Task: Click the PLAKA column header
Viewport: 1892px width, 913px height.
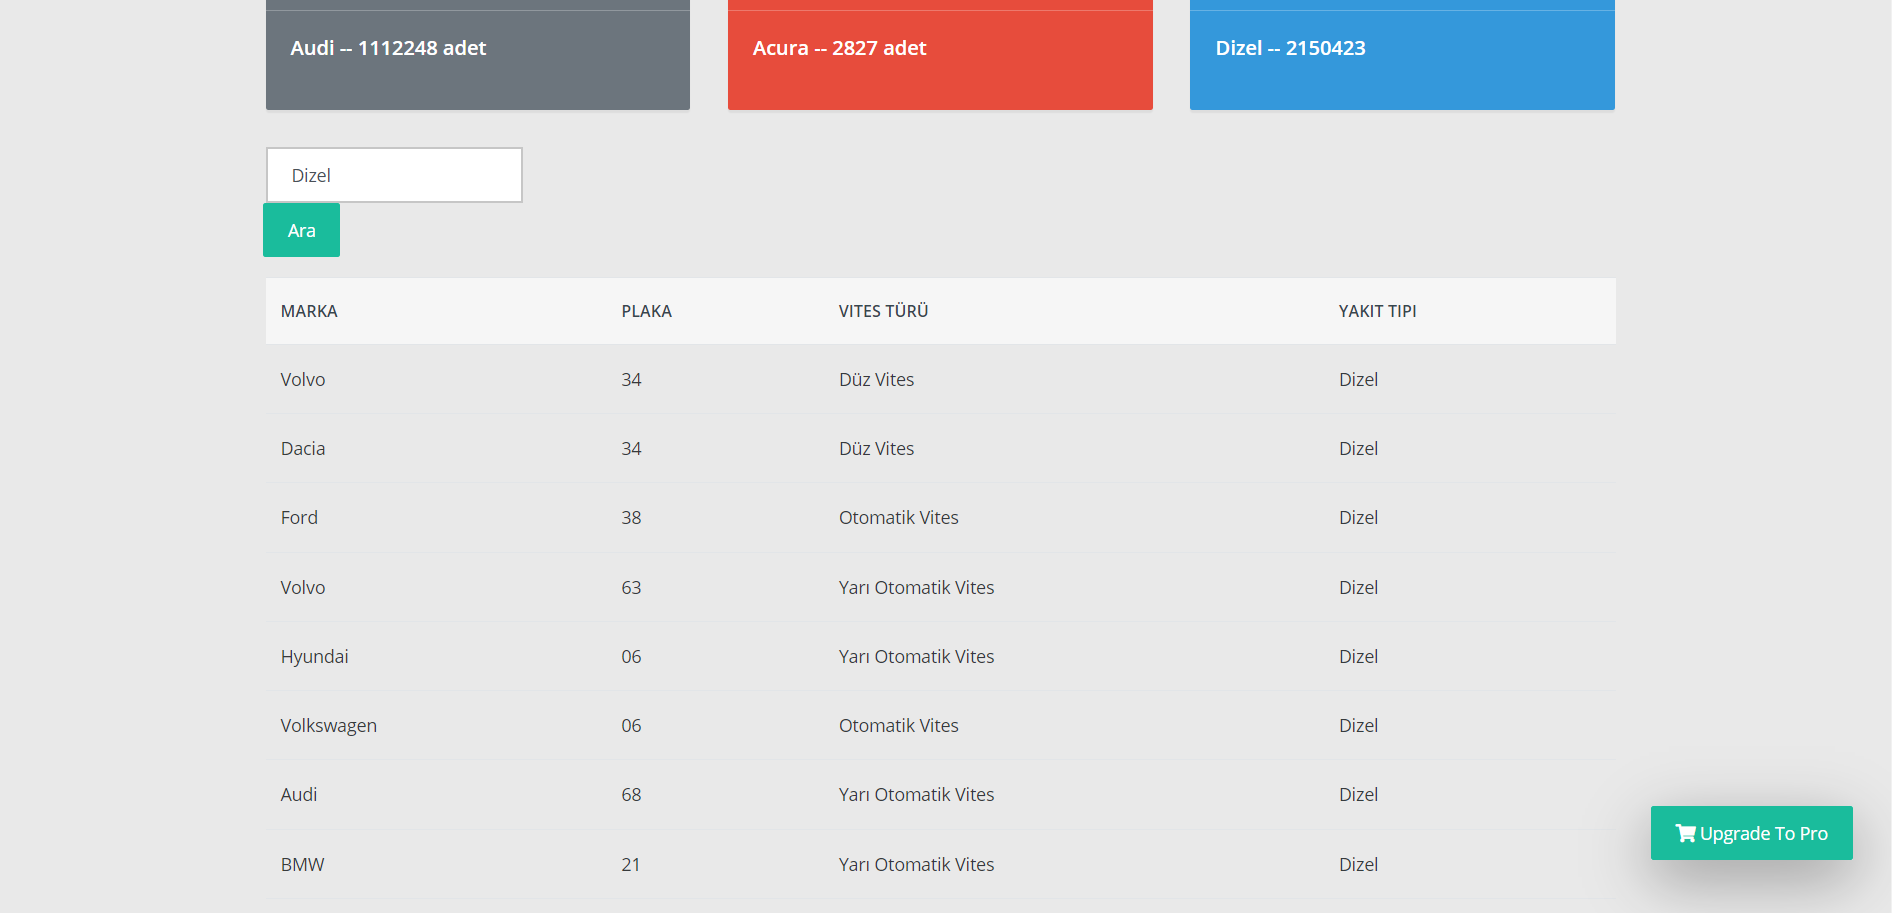Action: tap(646, 311)
